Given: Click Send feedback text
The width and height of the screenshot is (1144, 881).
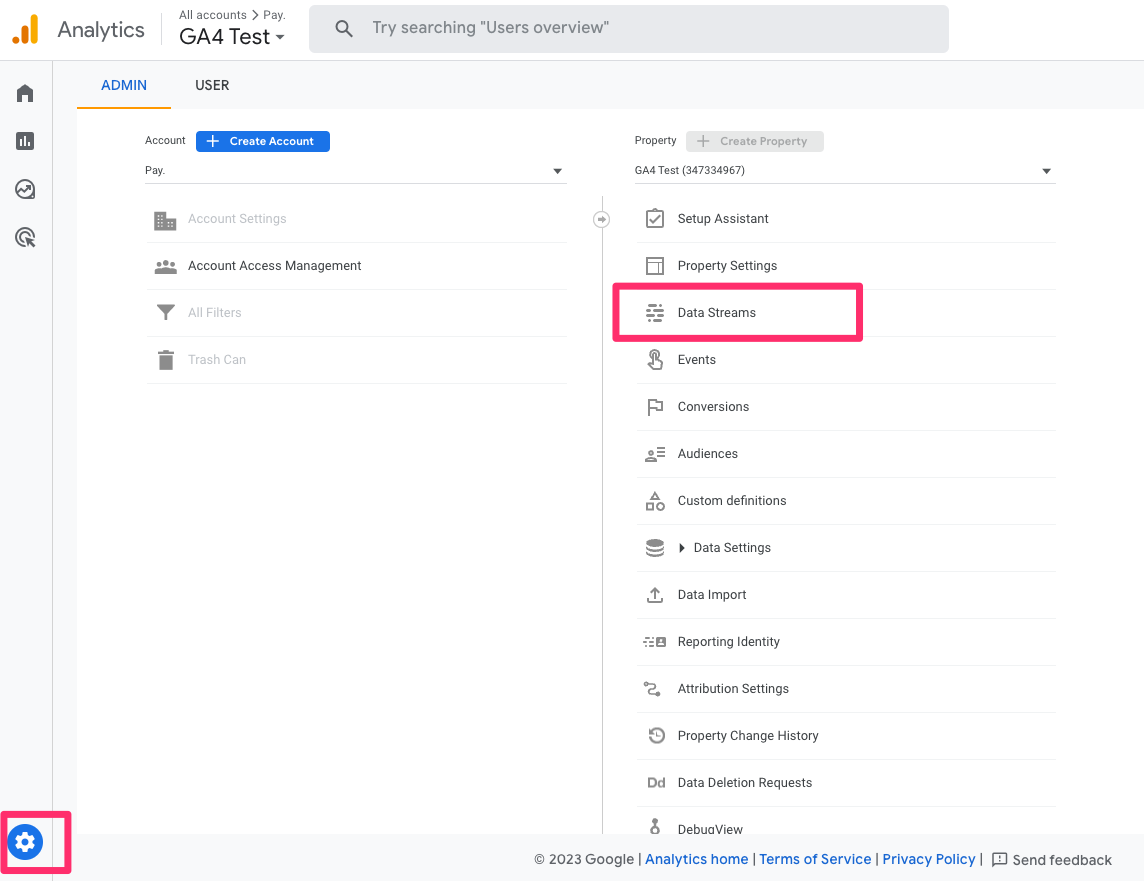Looking at the screenshot, I should pyautogui.click(x=1062, y=861).
